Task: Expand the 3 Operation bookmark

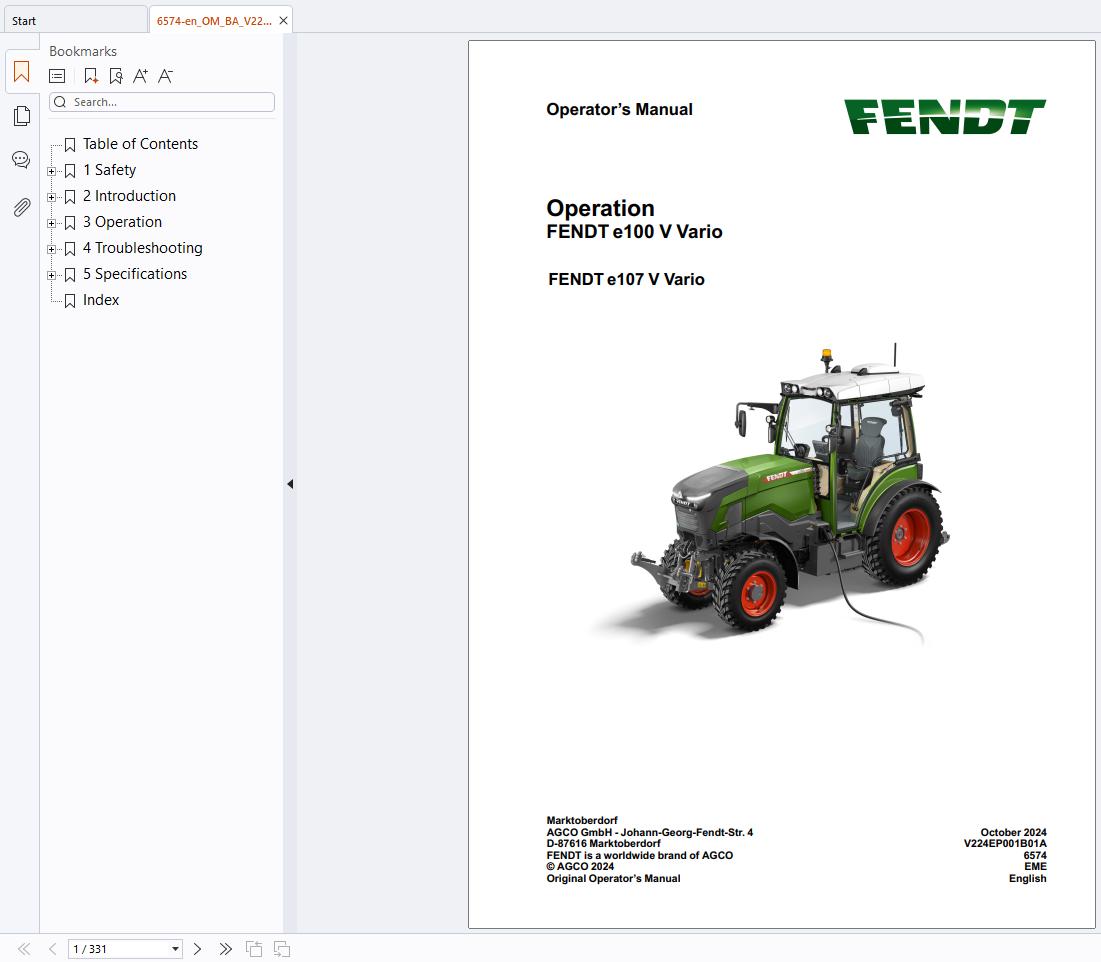Action: pyautogui.click(x=51, y=223)
